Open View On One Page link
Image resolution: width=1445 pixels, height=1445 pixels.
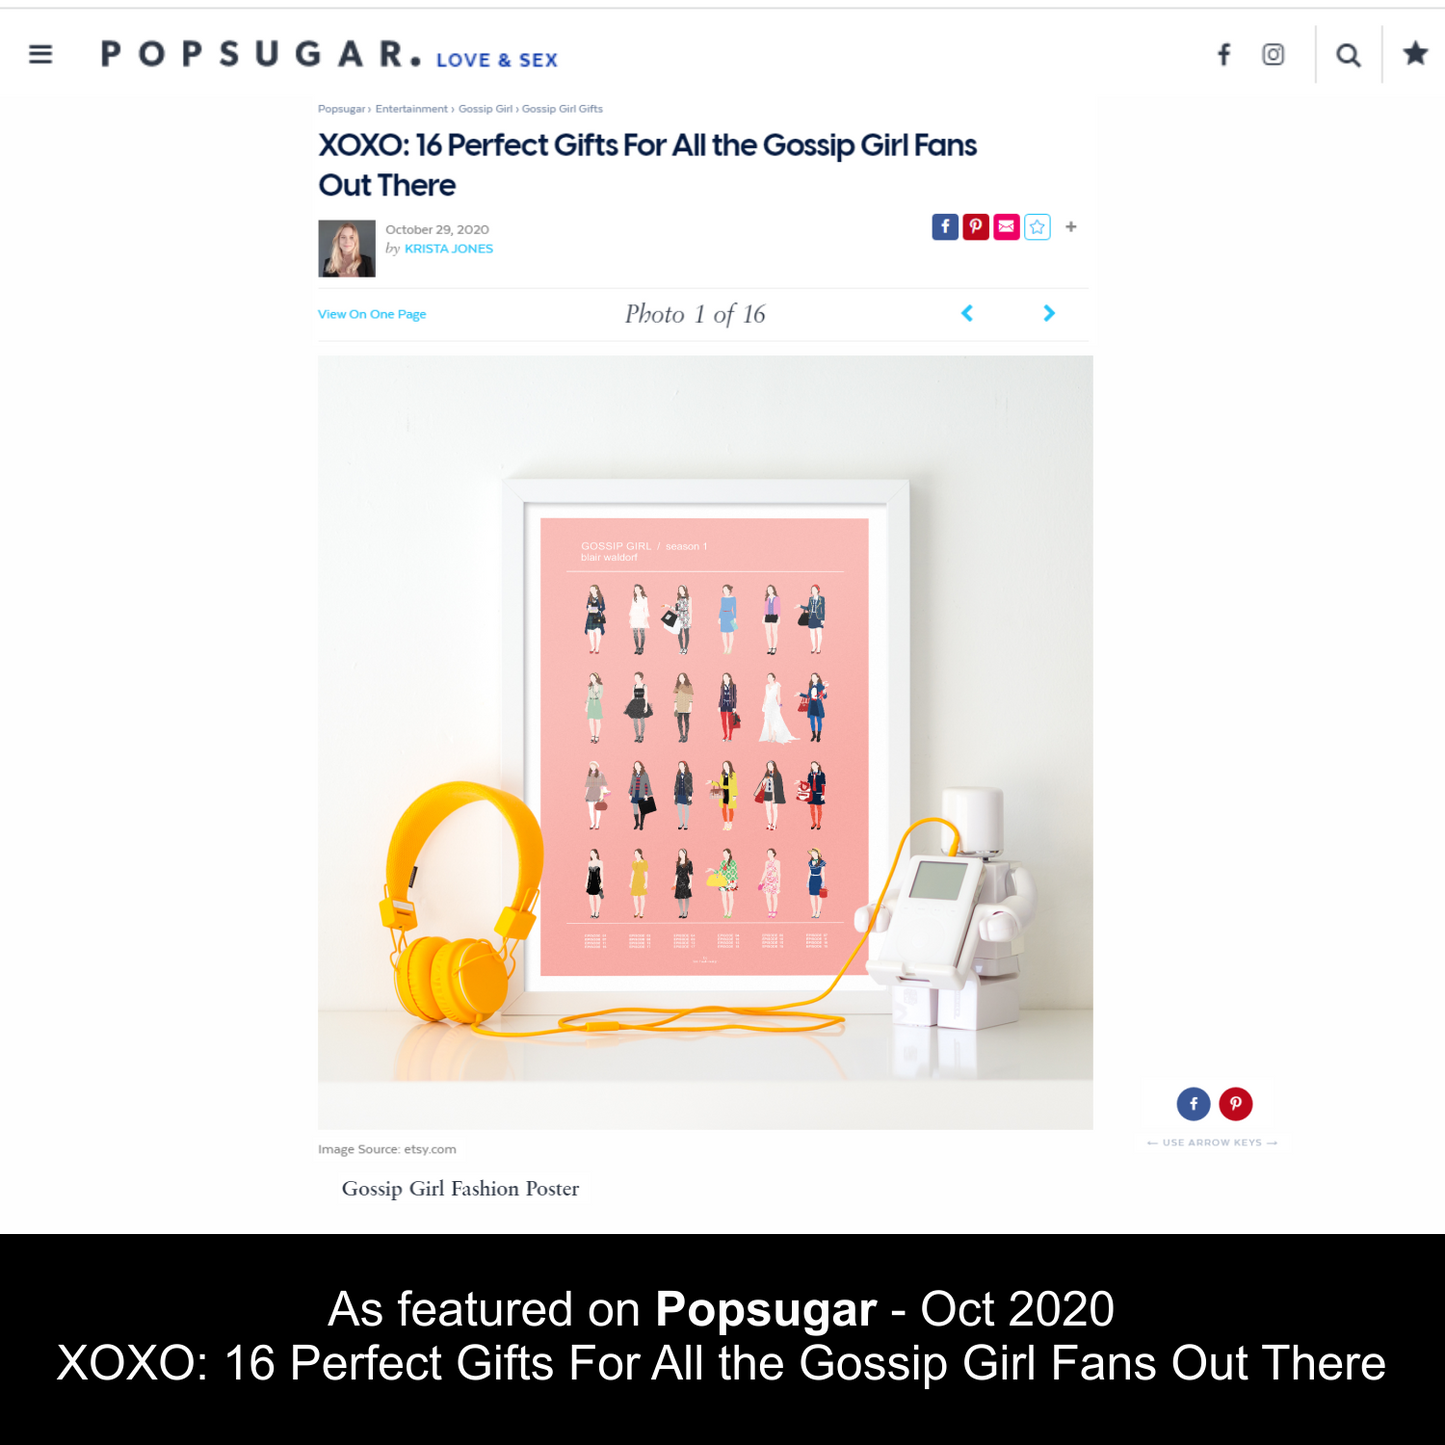pyautogui.click(x=372, y=314)
